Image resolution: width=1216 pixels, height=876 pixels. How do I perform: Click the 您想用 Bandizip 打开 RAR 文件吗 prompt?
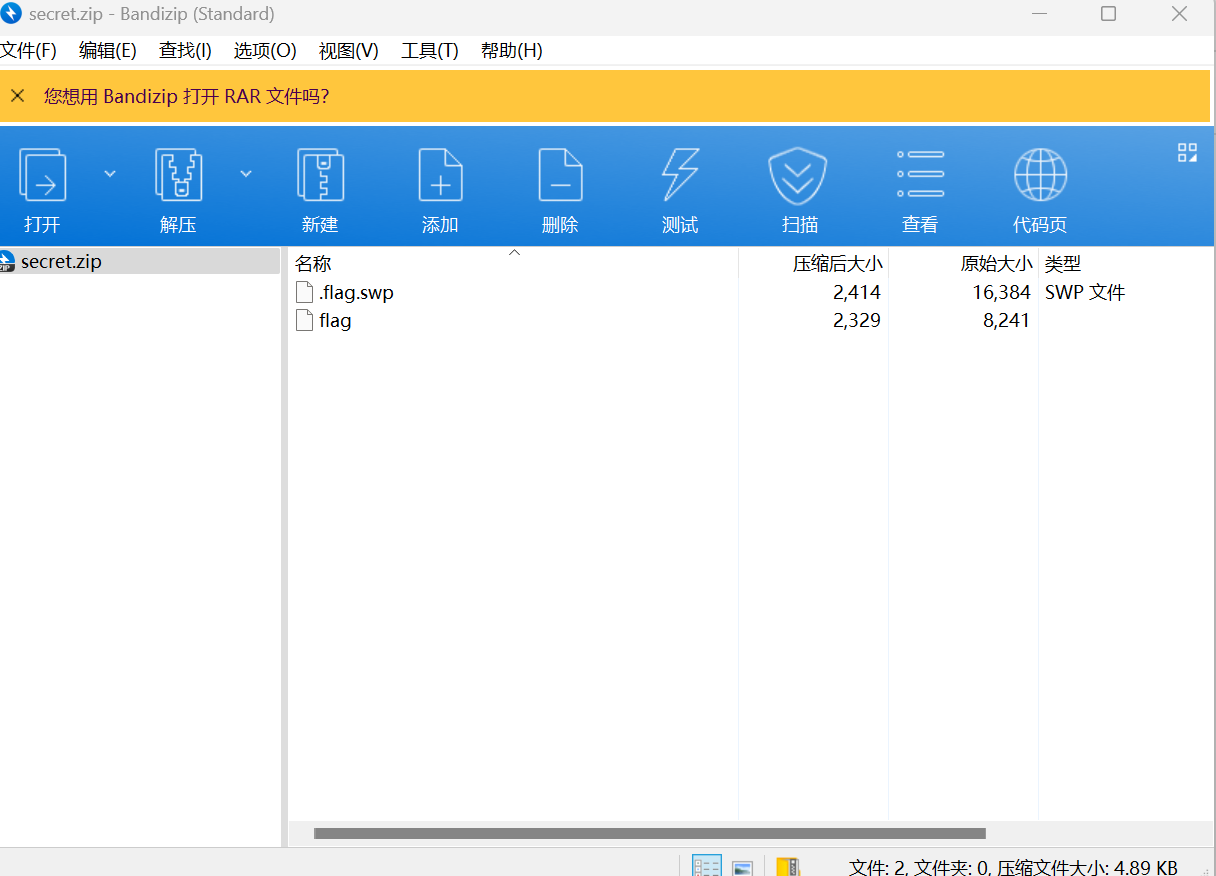tap(186, 96)
